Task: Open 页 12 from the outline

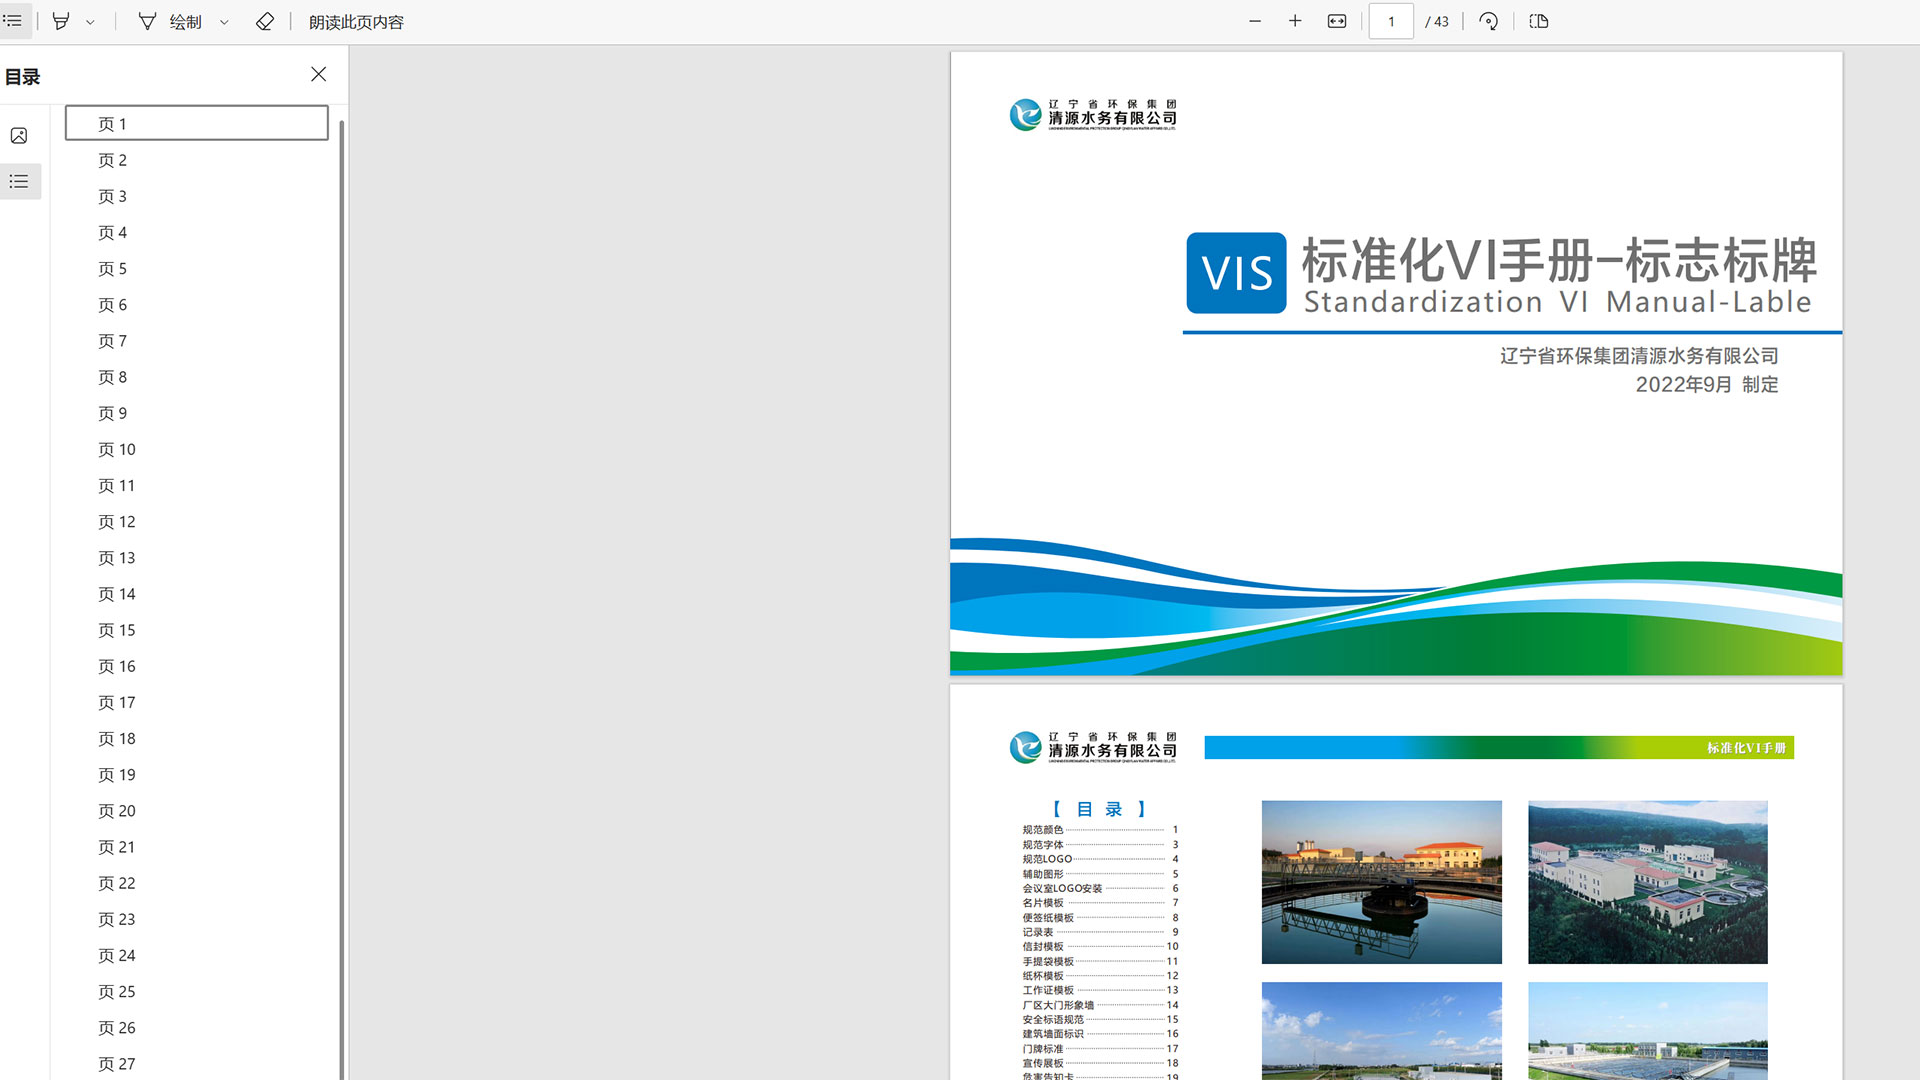Action: pos(116,521)
